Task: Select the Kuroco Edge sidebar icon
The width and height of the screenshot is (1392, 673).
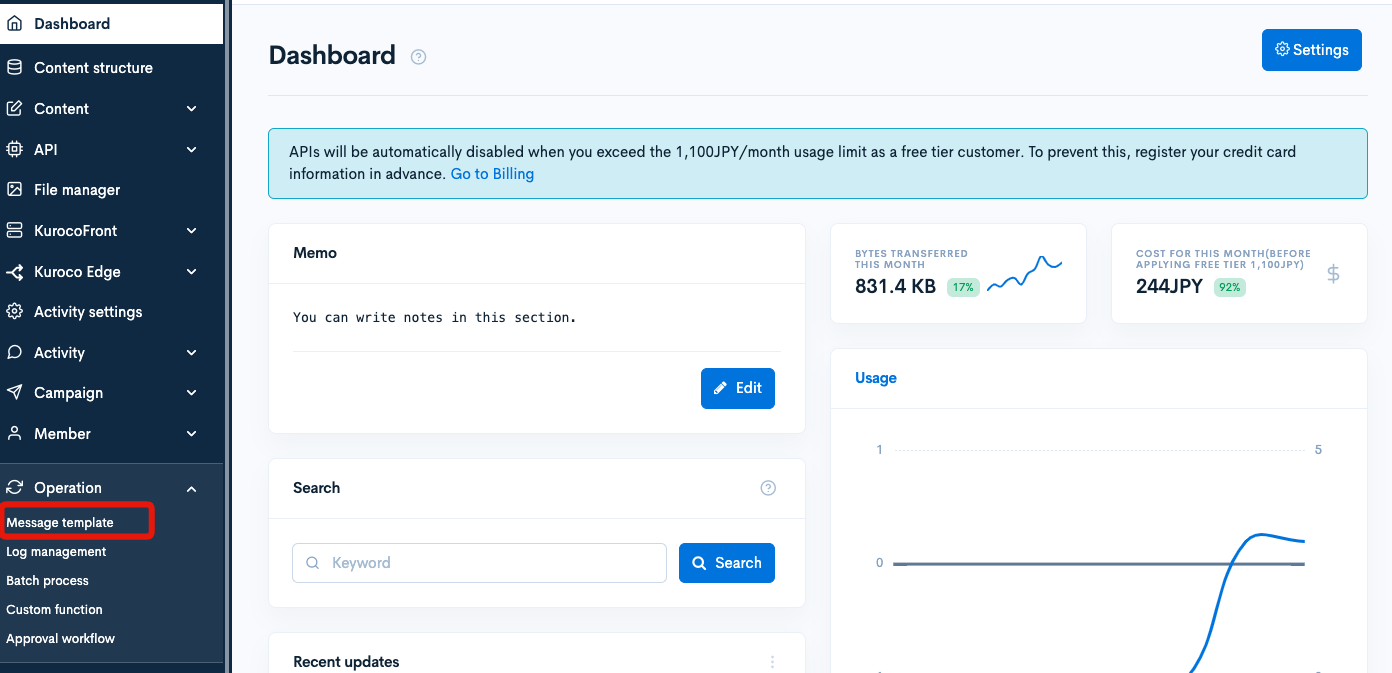Action: 15,271
